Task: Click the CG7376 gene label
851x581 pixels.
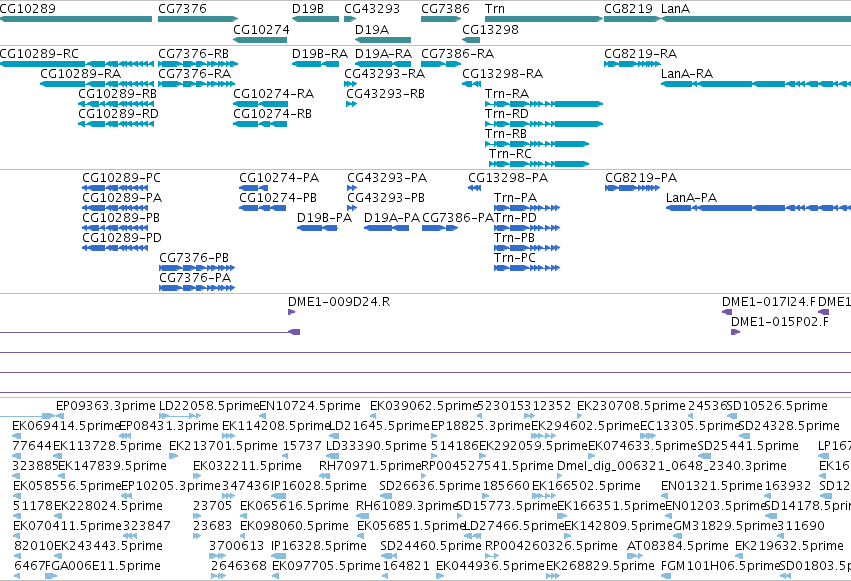Action: click(182, 9)
